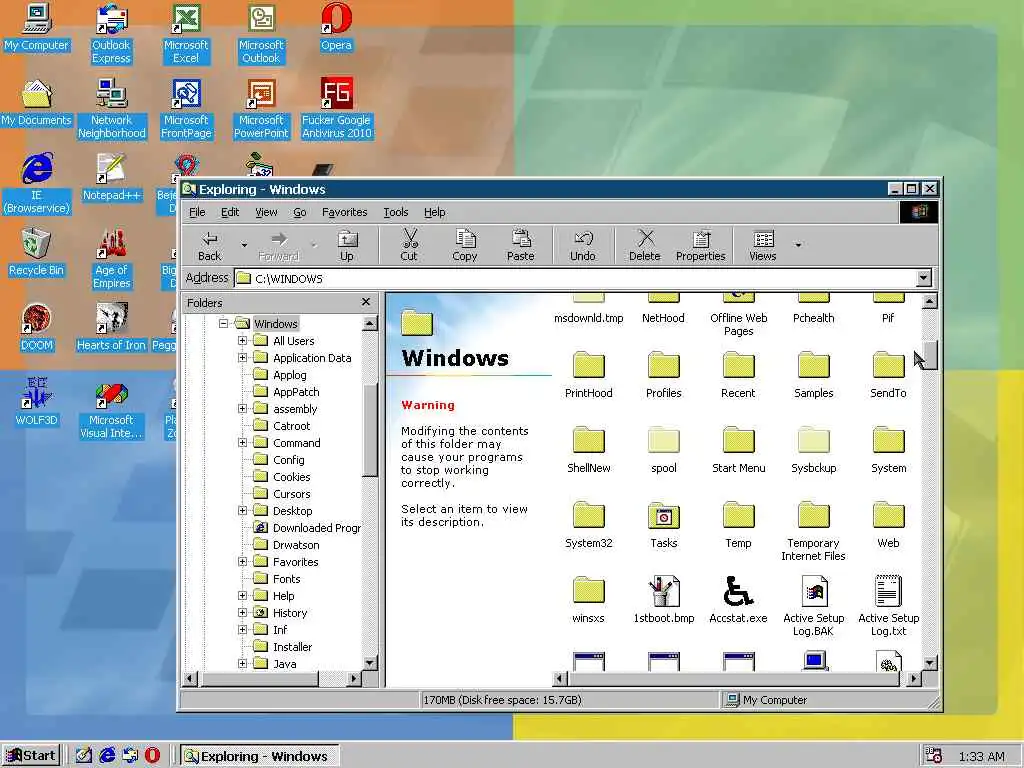Click file pane horizontal scroll right arrow

913,679
